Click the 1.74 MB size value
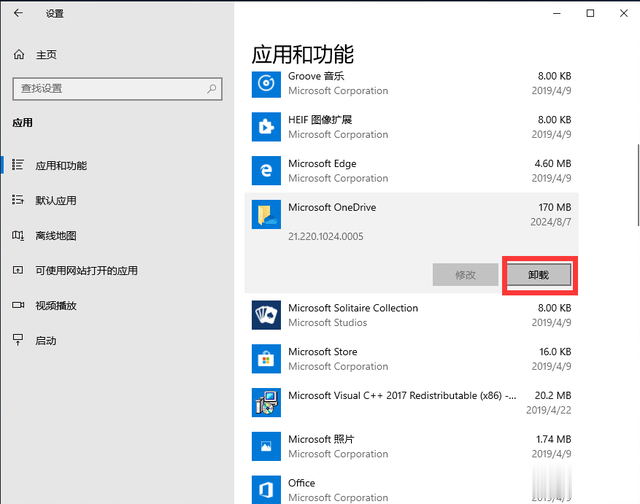Viewport: 640px width, 504px height. pos(553,439)
